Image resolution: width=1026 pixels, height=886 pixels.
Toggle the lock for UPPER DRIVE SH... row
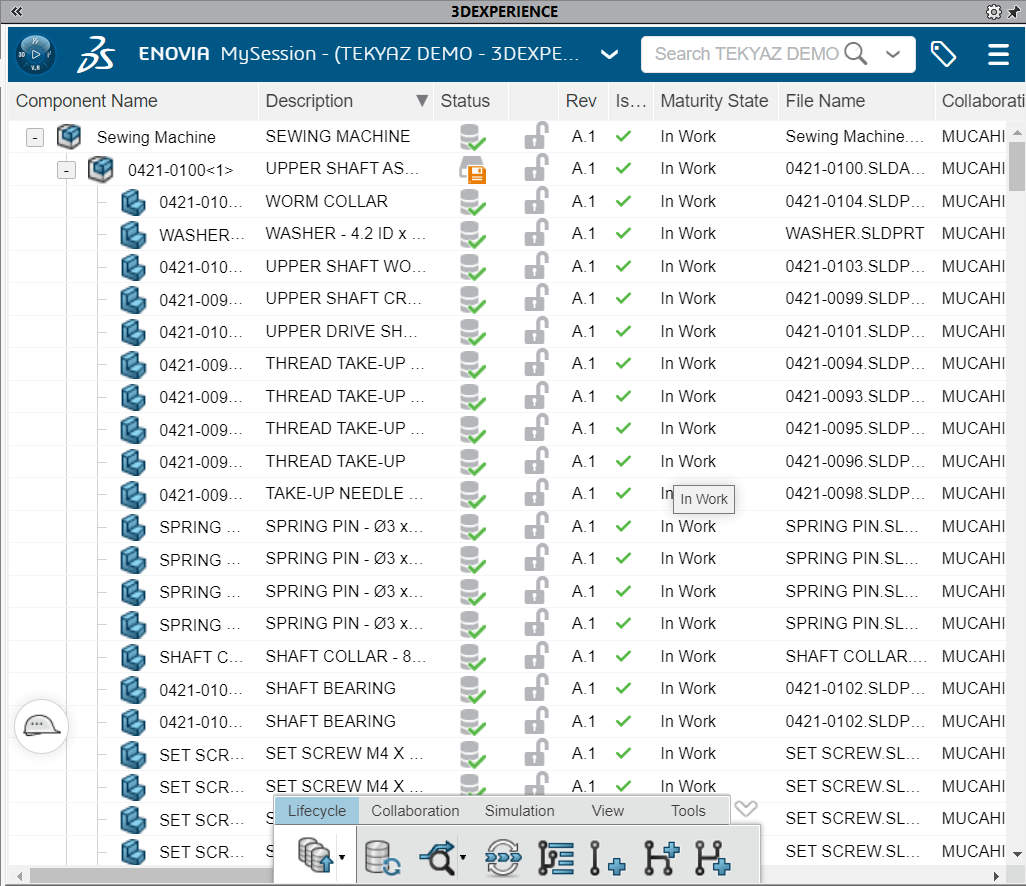pos(536,331)
